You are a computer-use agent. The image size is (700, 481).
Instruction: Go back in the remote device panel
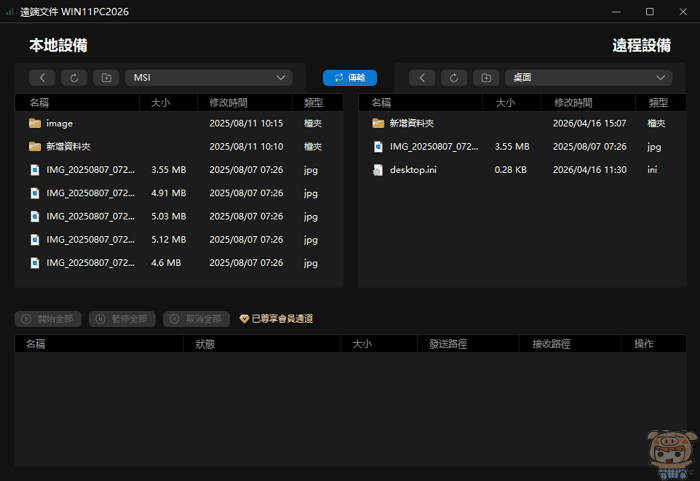click(423, 78)
